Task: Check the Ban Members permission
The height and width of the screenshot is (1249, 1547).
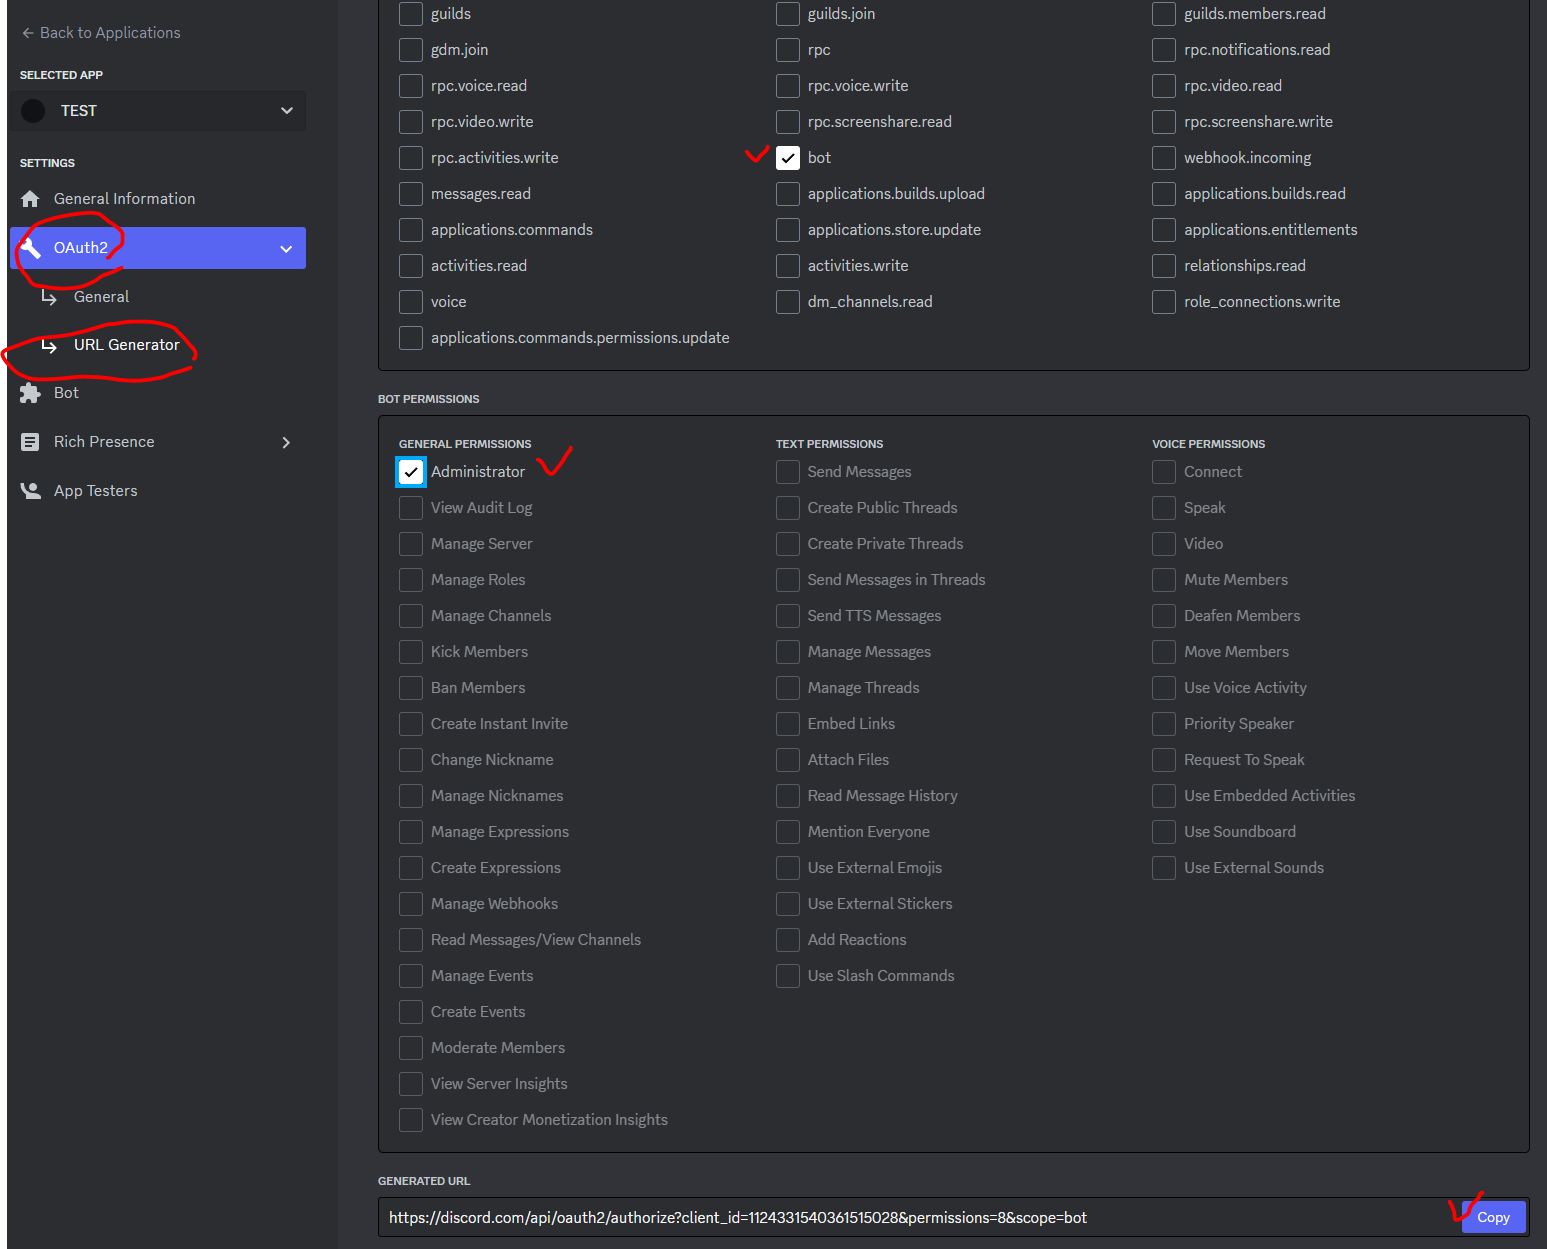Action: [x=411, y=688]
